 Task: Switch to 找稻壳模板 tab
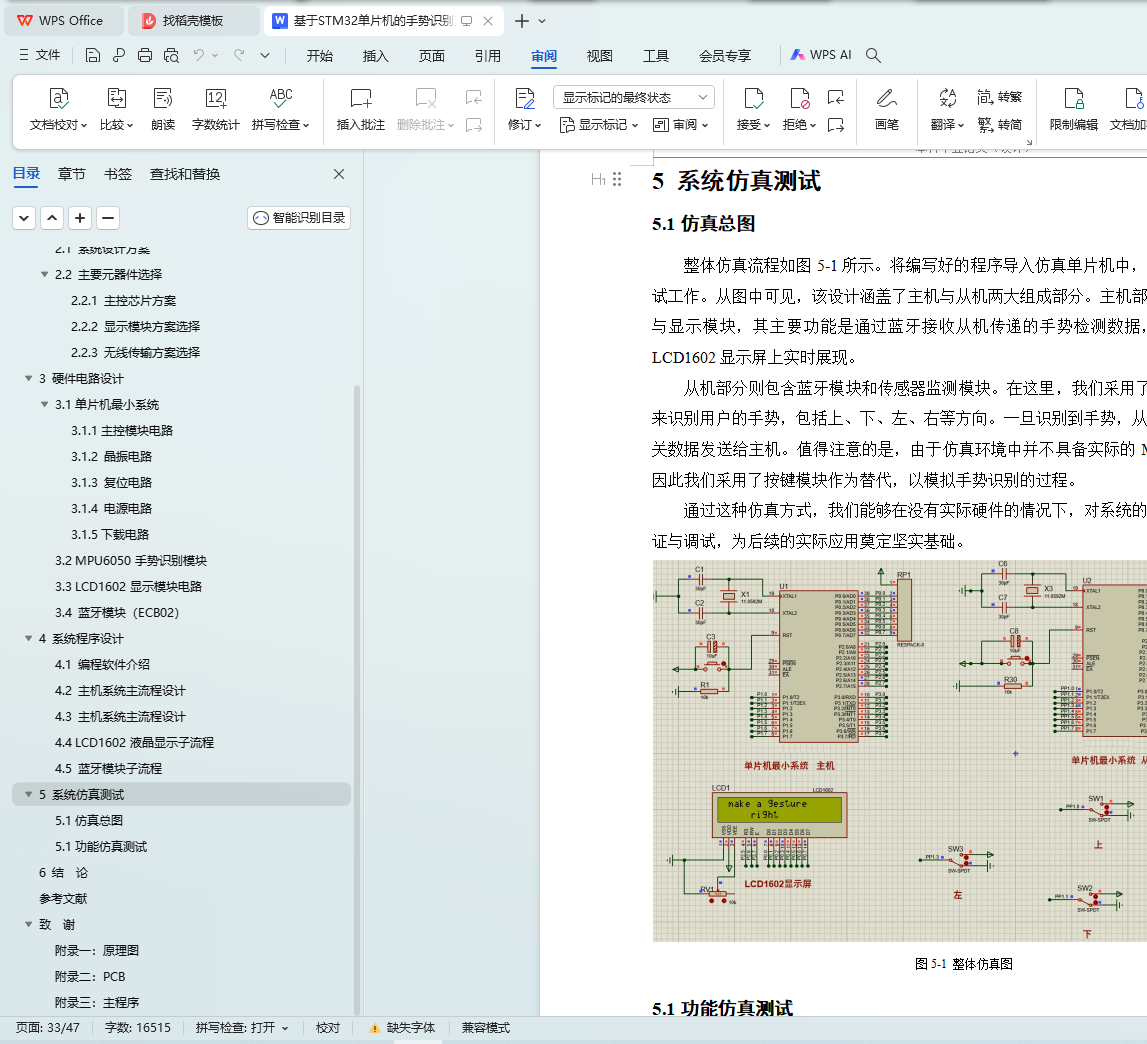[193, 21]
